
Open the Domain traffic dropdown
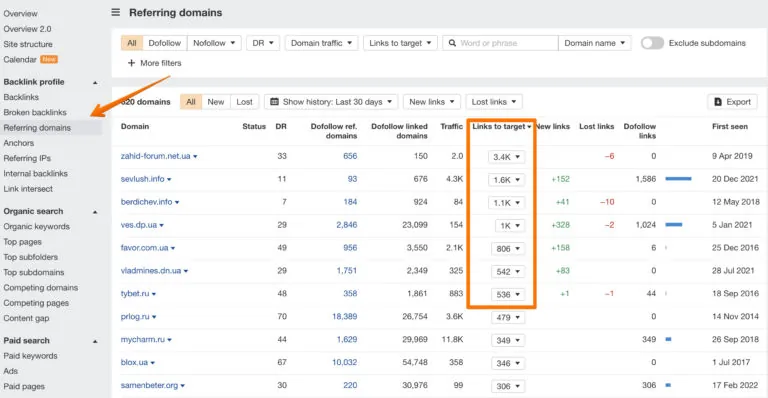click(321, 43)
